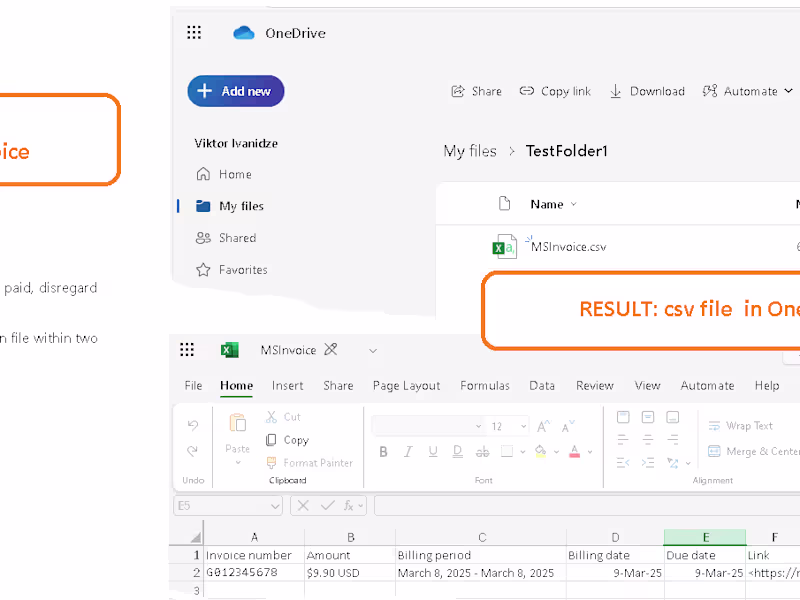
Task: Click the Excel logo icon
Action: click(230, 350)
